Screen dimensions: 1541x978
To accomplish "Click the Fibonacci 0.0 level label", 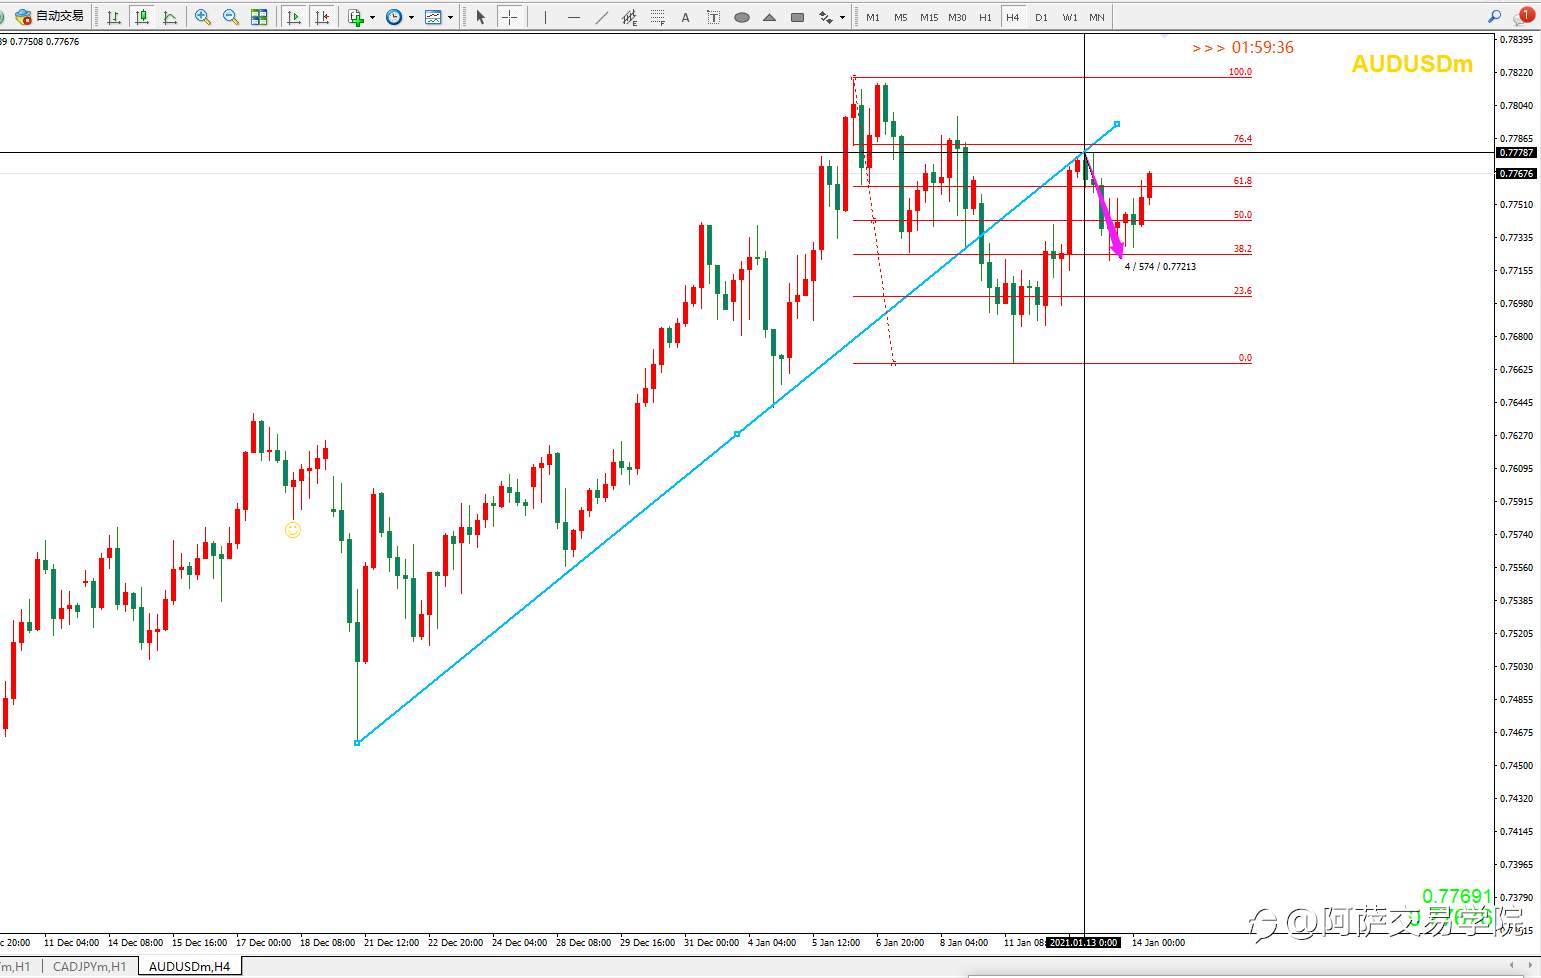I will (x=1245, y=358).
